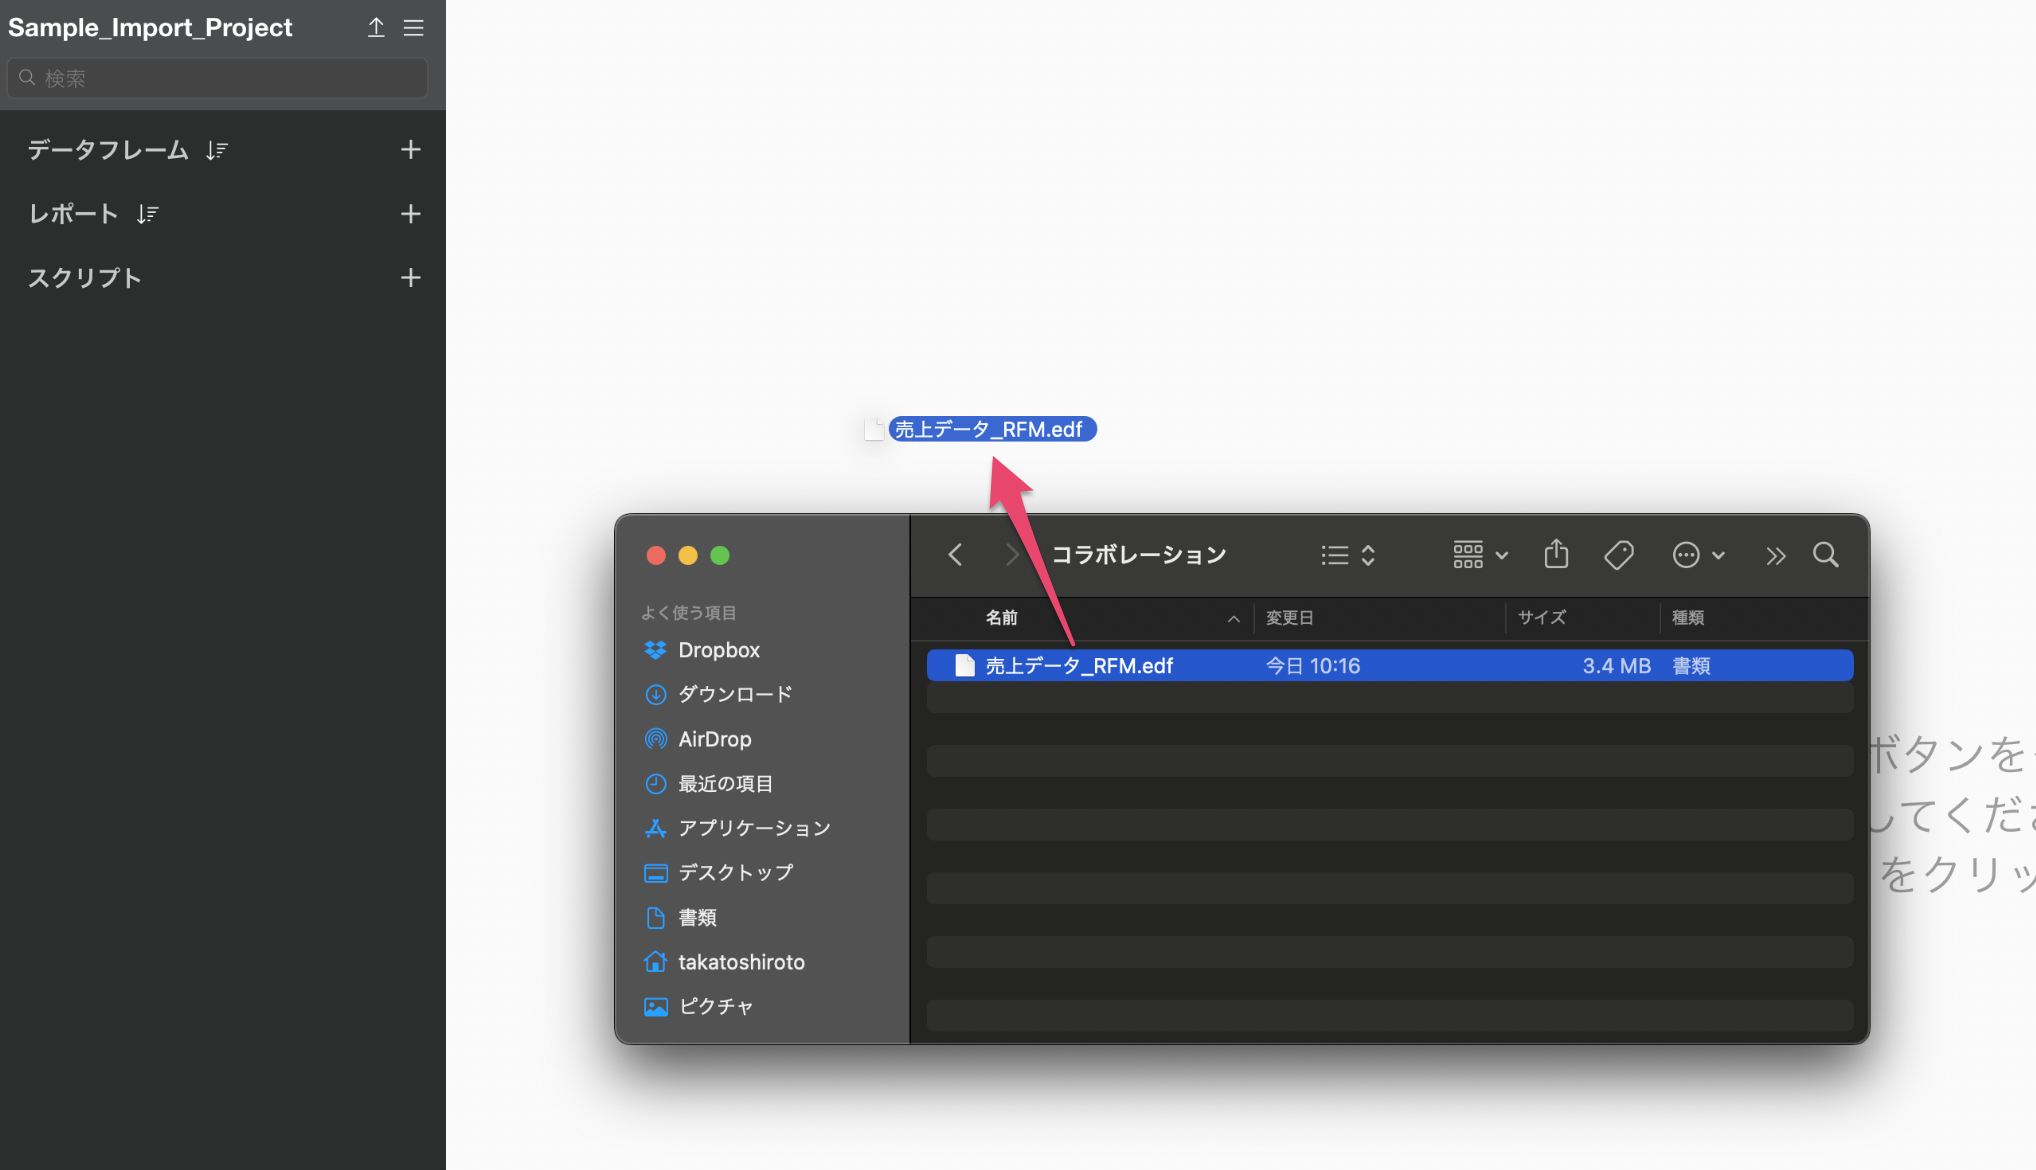Sort reports using sort icon
This screenshot has width=2036, height=1170.
pyautogui.click(x=148, y=214)
